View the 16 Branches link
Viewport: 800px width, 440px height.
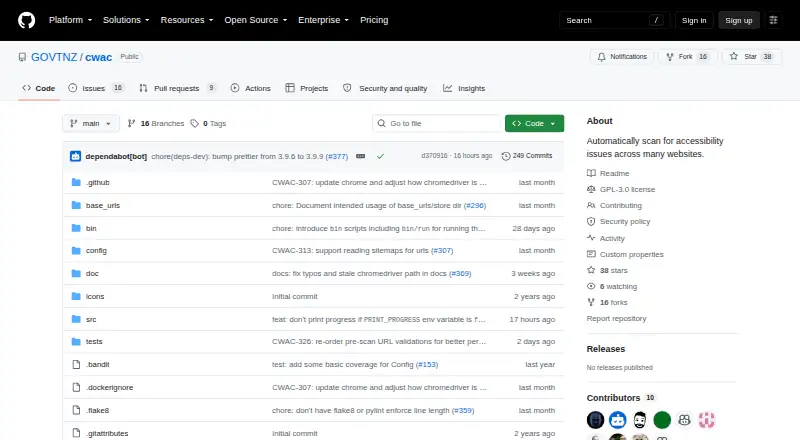coord(156,124)
